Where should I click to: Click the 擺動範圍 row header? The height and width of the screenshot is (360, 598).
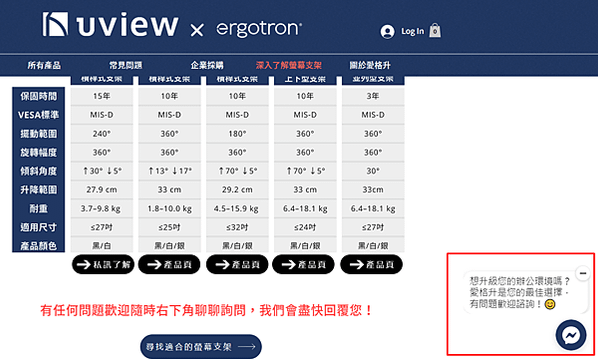click(x=39, y=134)
